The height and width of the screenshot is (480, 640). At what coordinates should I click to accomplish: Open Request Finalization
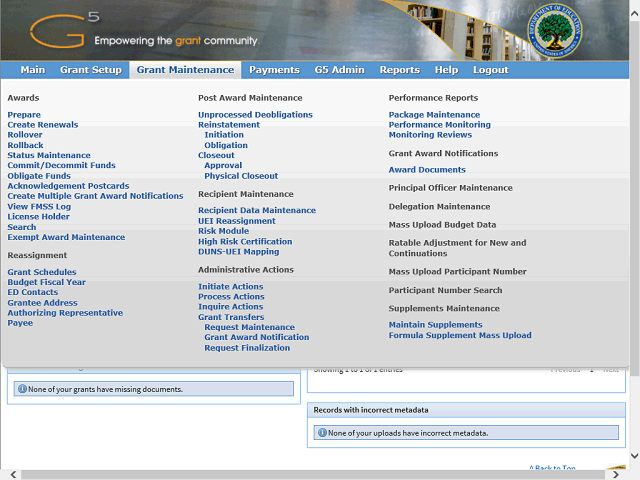(x=247, y=348)
